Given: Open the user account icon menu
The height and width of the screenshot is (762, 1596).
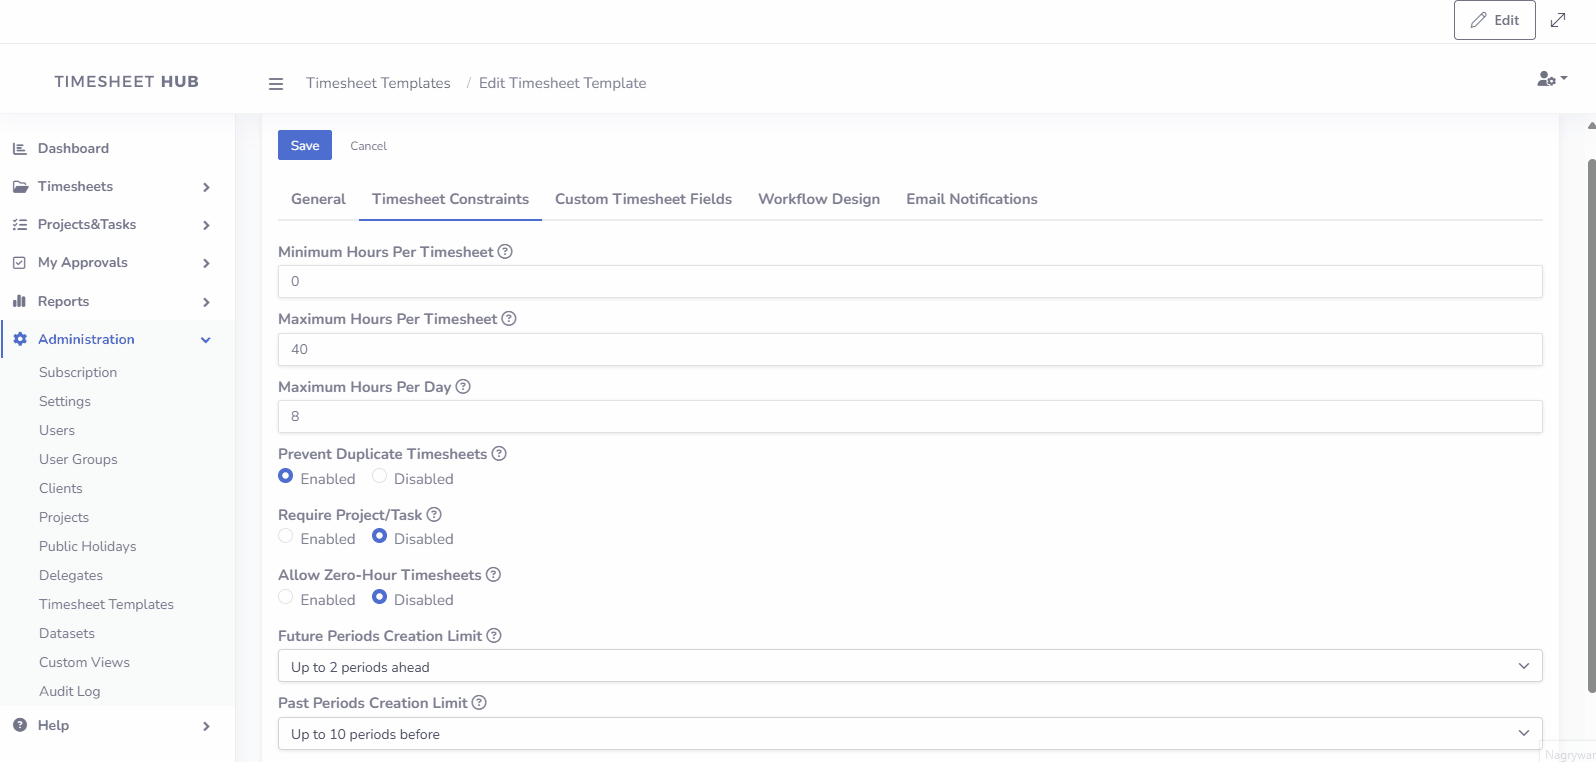Looking at the screenshot, I should click(1551, 79).
